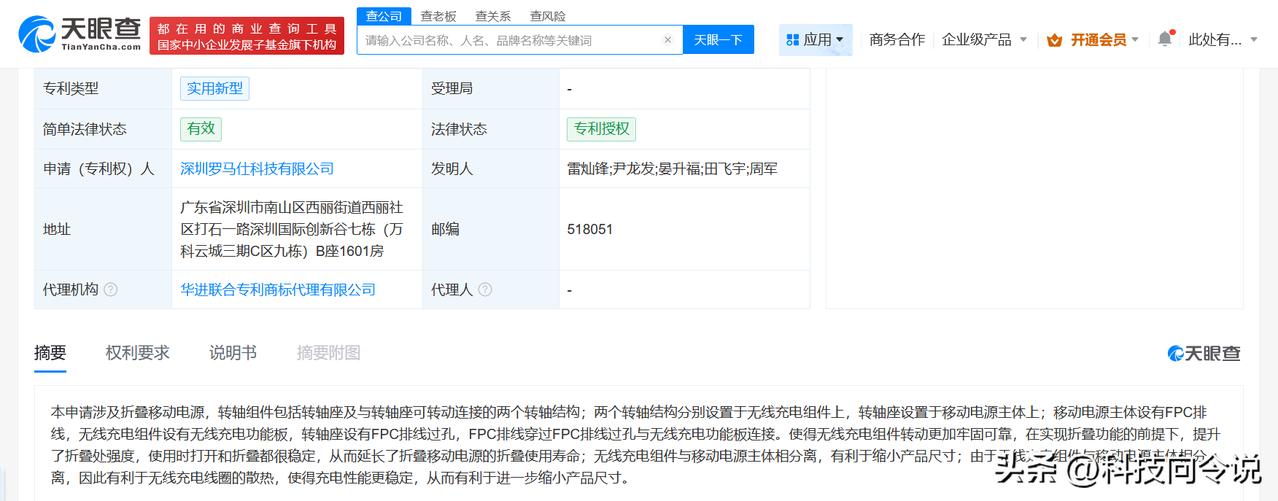Click the help icon next to 代理人
The image size is (1278, 501).
485,290
